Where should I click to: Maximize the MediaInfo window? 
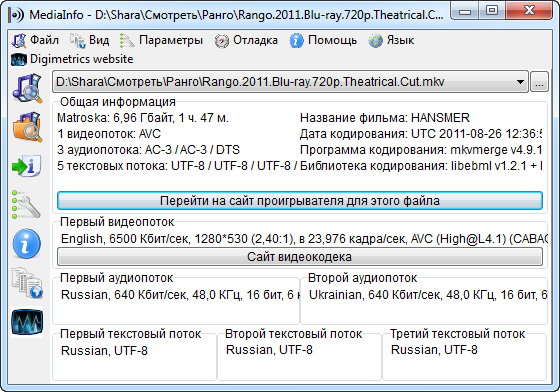492,11
